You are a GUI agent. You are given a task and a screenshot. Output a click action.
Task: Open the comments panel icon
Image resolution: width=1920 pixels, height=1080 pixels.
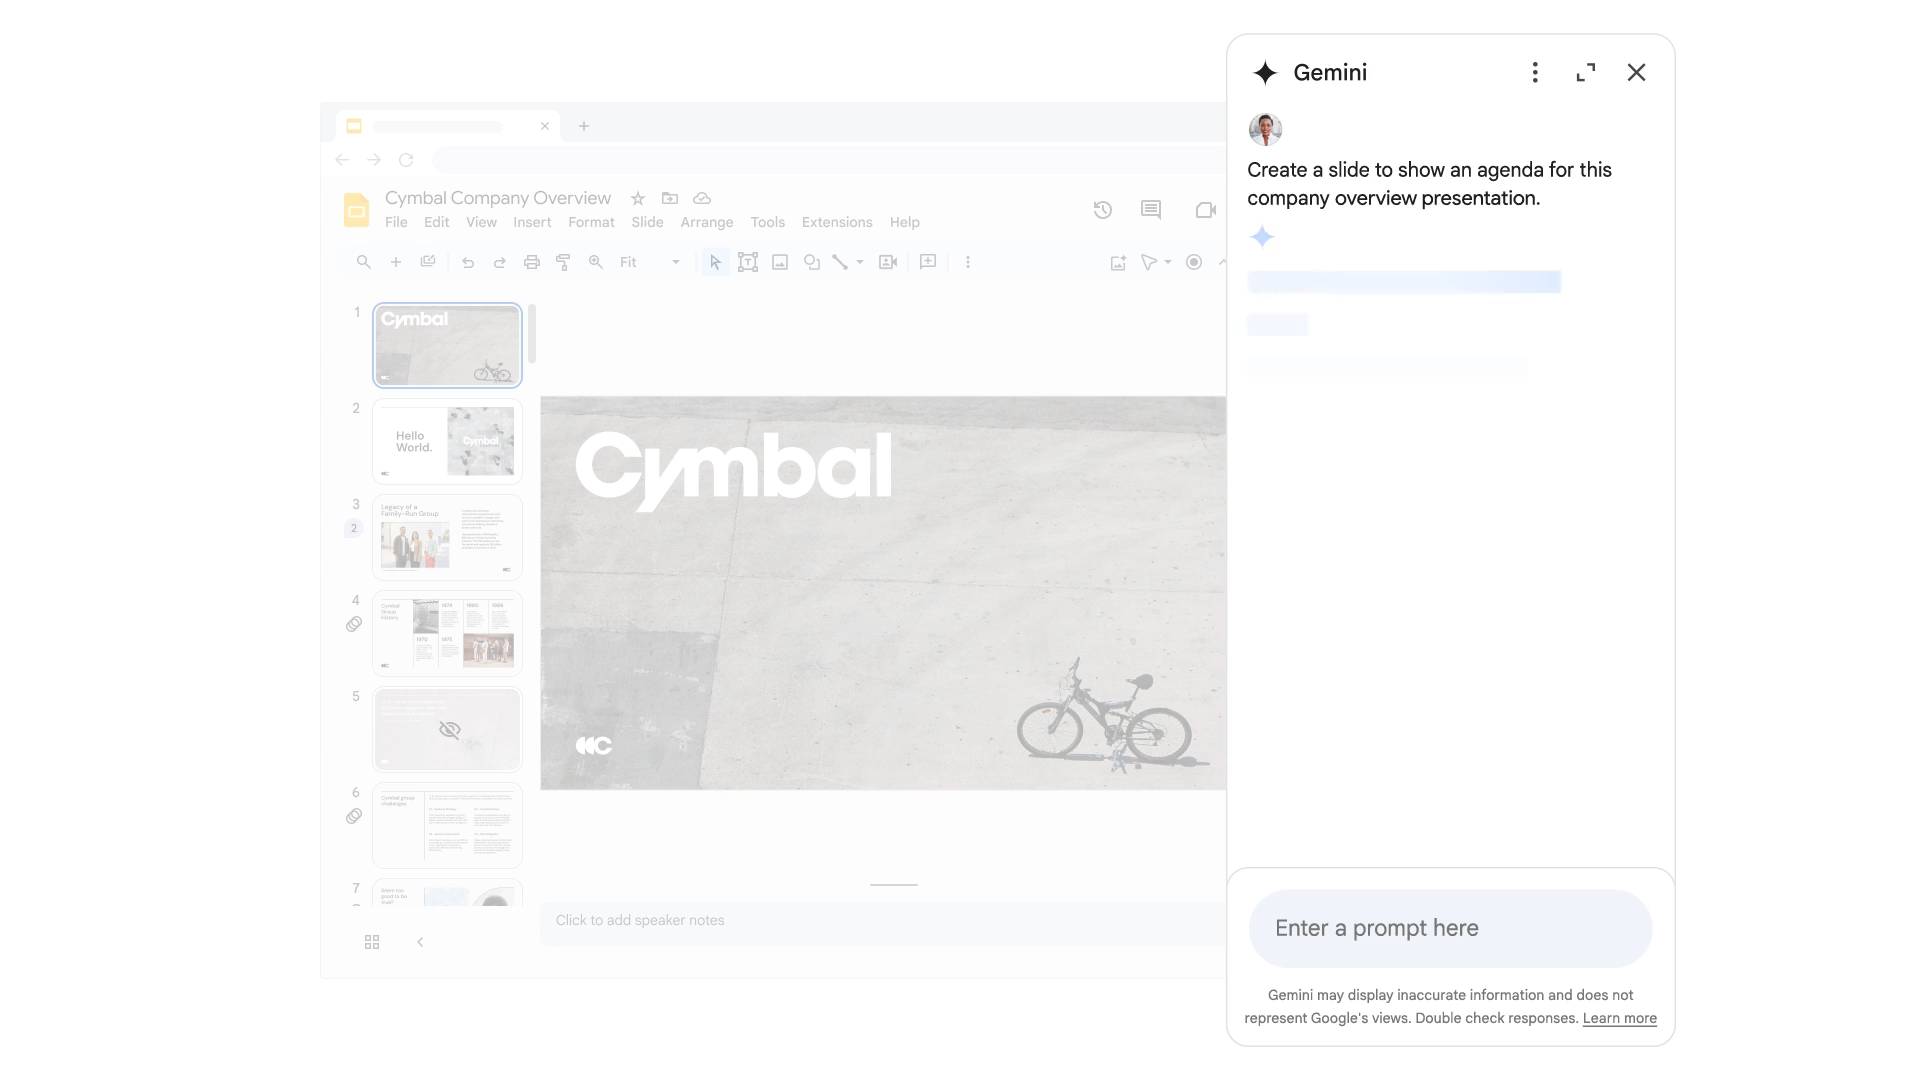click(1151, 209)
